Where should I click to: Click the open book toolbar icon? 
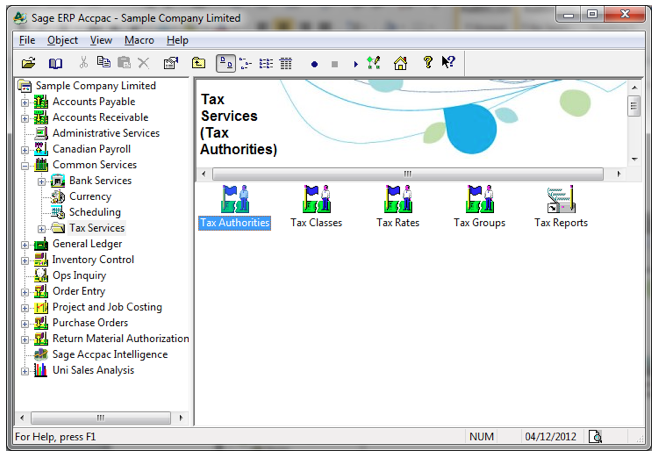55,63
